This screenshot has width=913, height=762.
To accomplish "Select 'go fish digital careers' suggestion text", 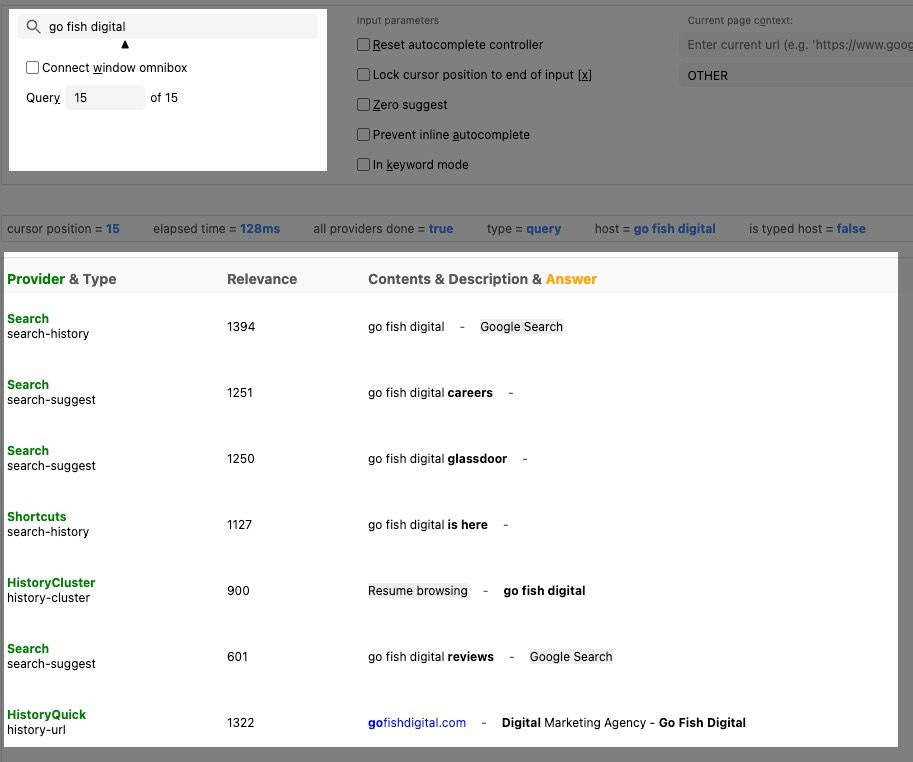I will 430,393.
